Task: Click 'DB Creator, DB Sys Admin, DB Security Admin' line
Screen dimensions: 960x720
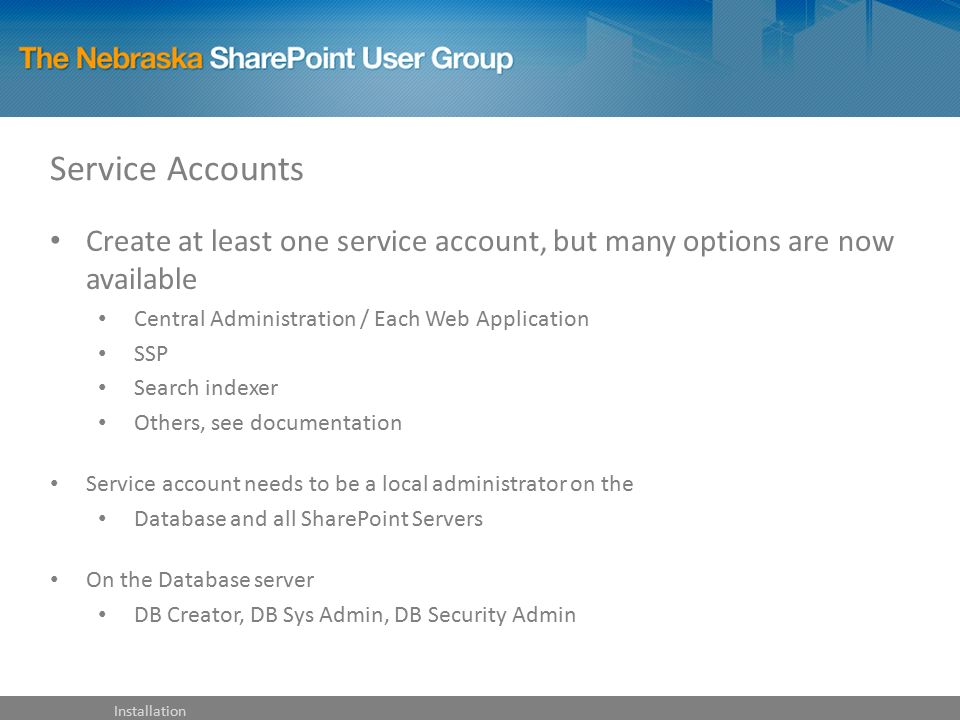Action: pos(355,615)
